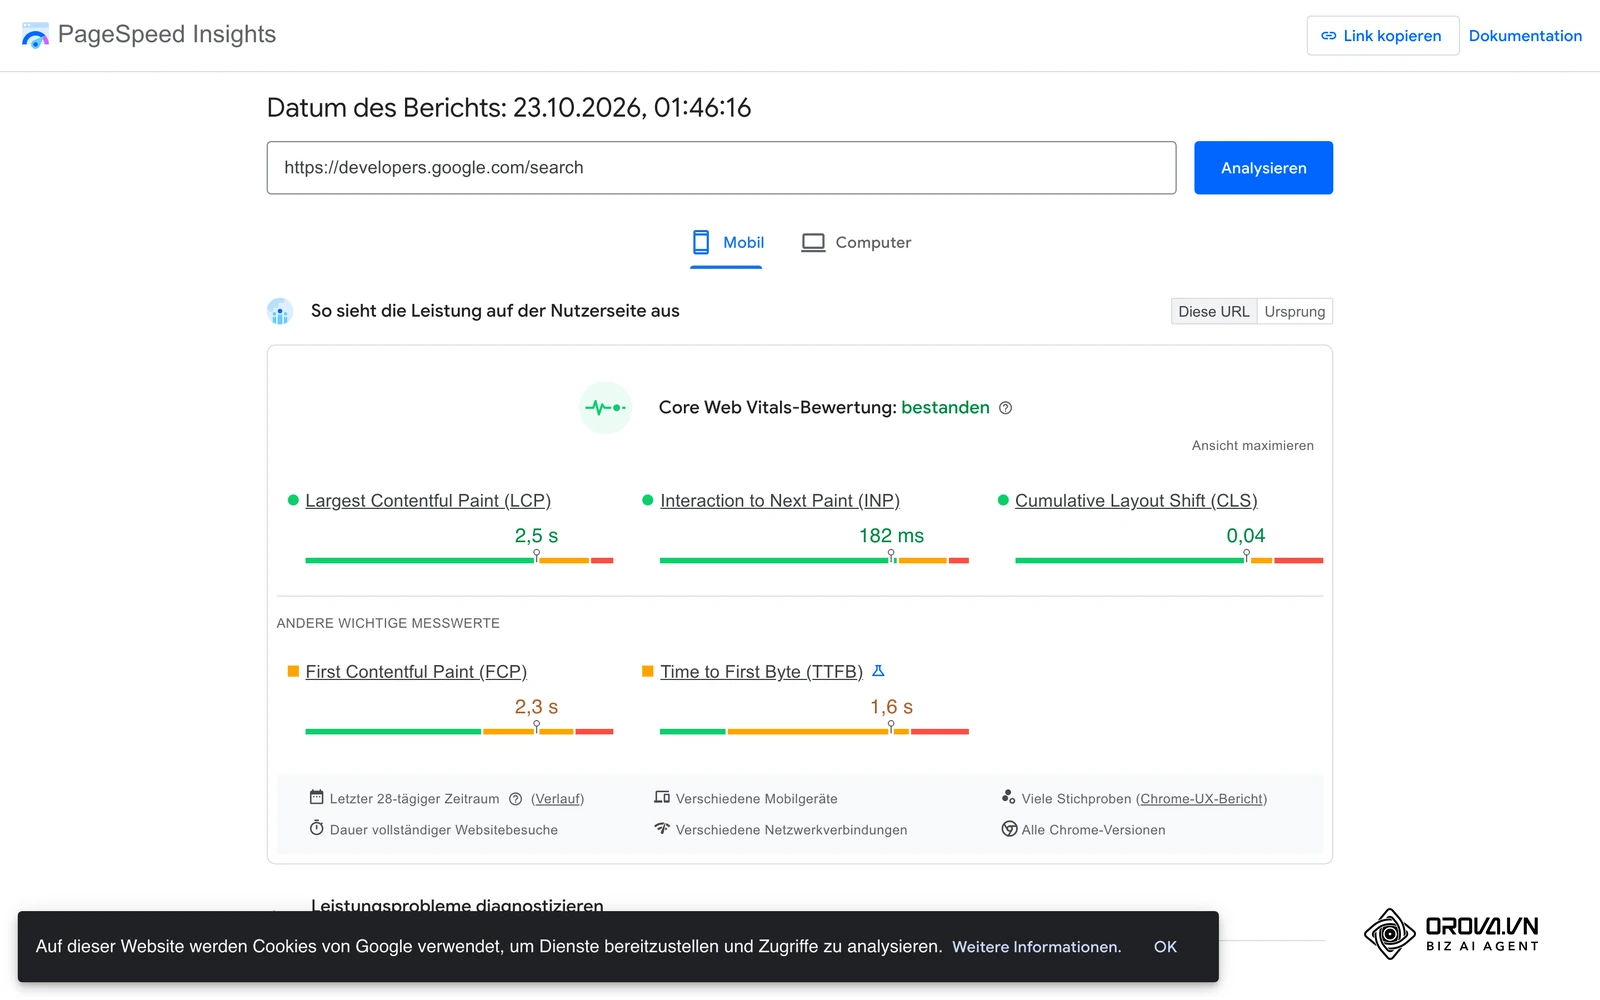This screenshot has height=1000, width=1600.
Task: Click the Core Web Vitals pulse icon
Action: coord(606,408)
